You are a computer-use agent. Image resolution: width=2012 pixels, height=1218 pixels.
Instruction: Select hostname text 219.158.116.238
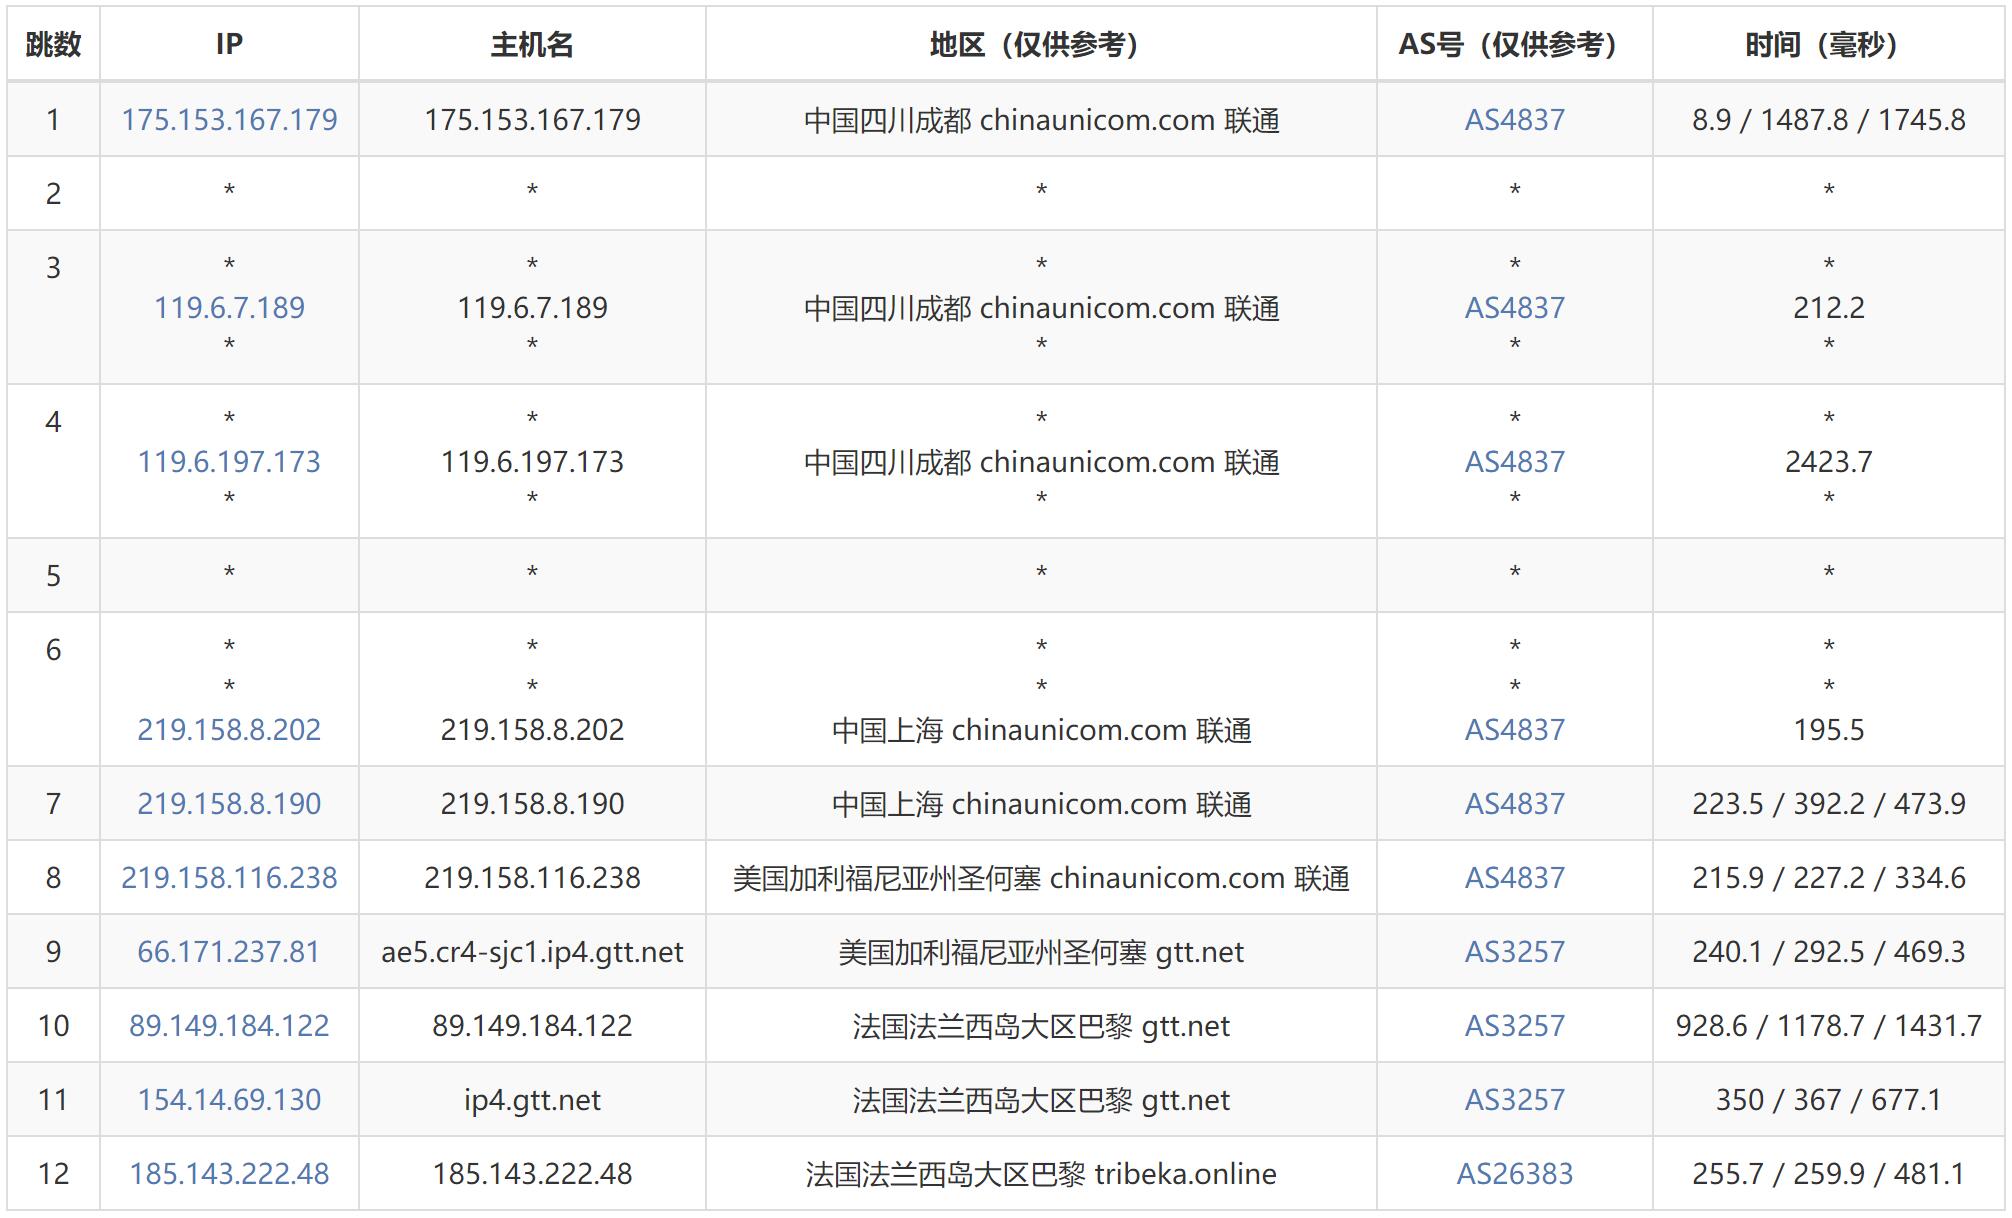532,878
